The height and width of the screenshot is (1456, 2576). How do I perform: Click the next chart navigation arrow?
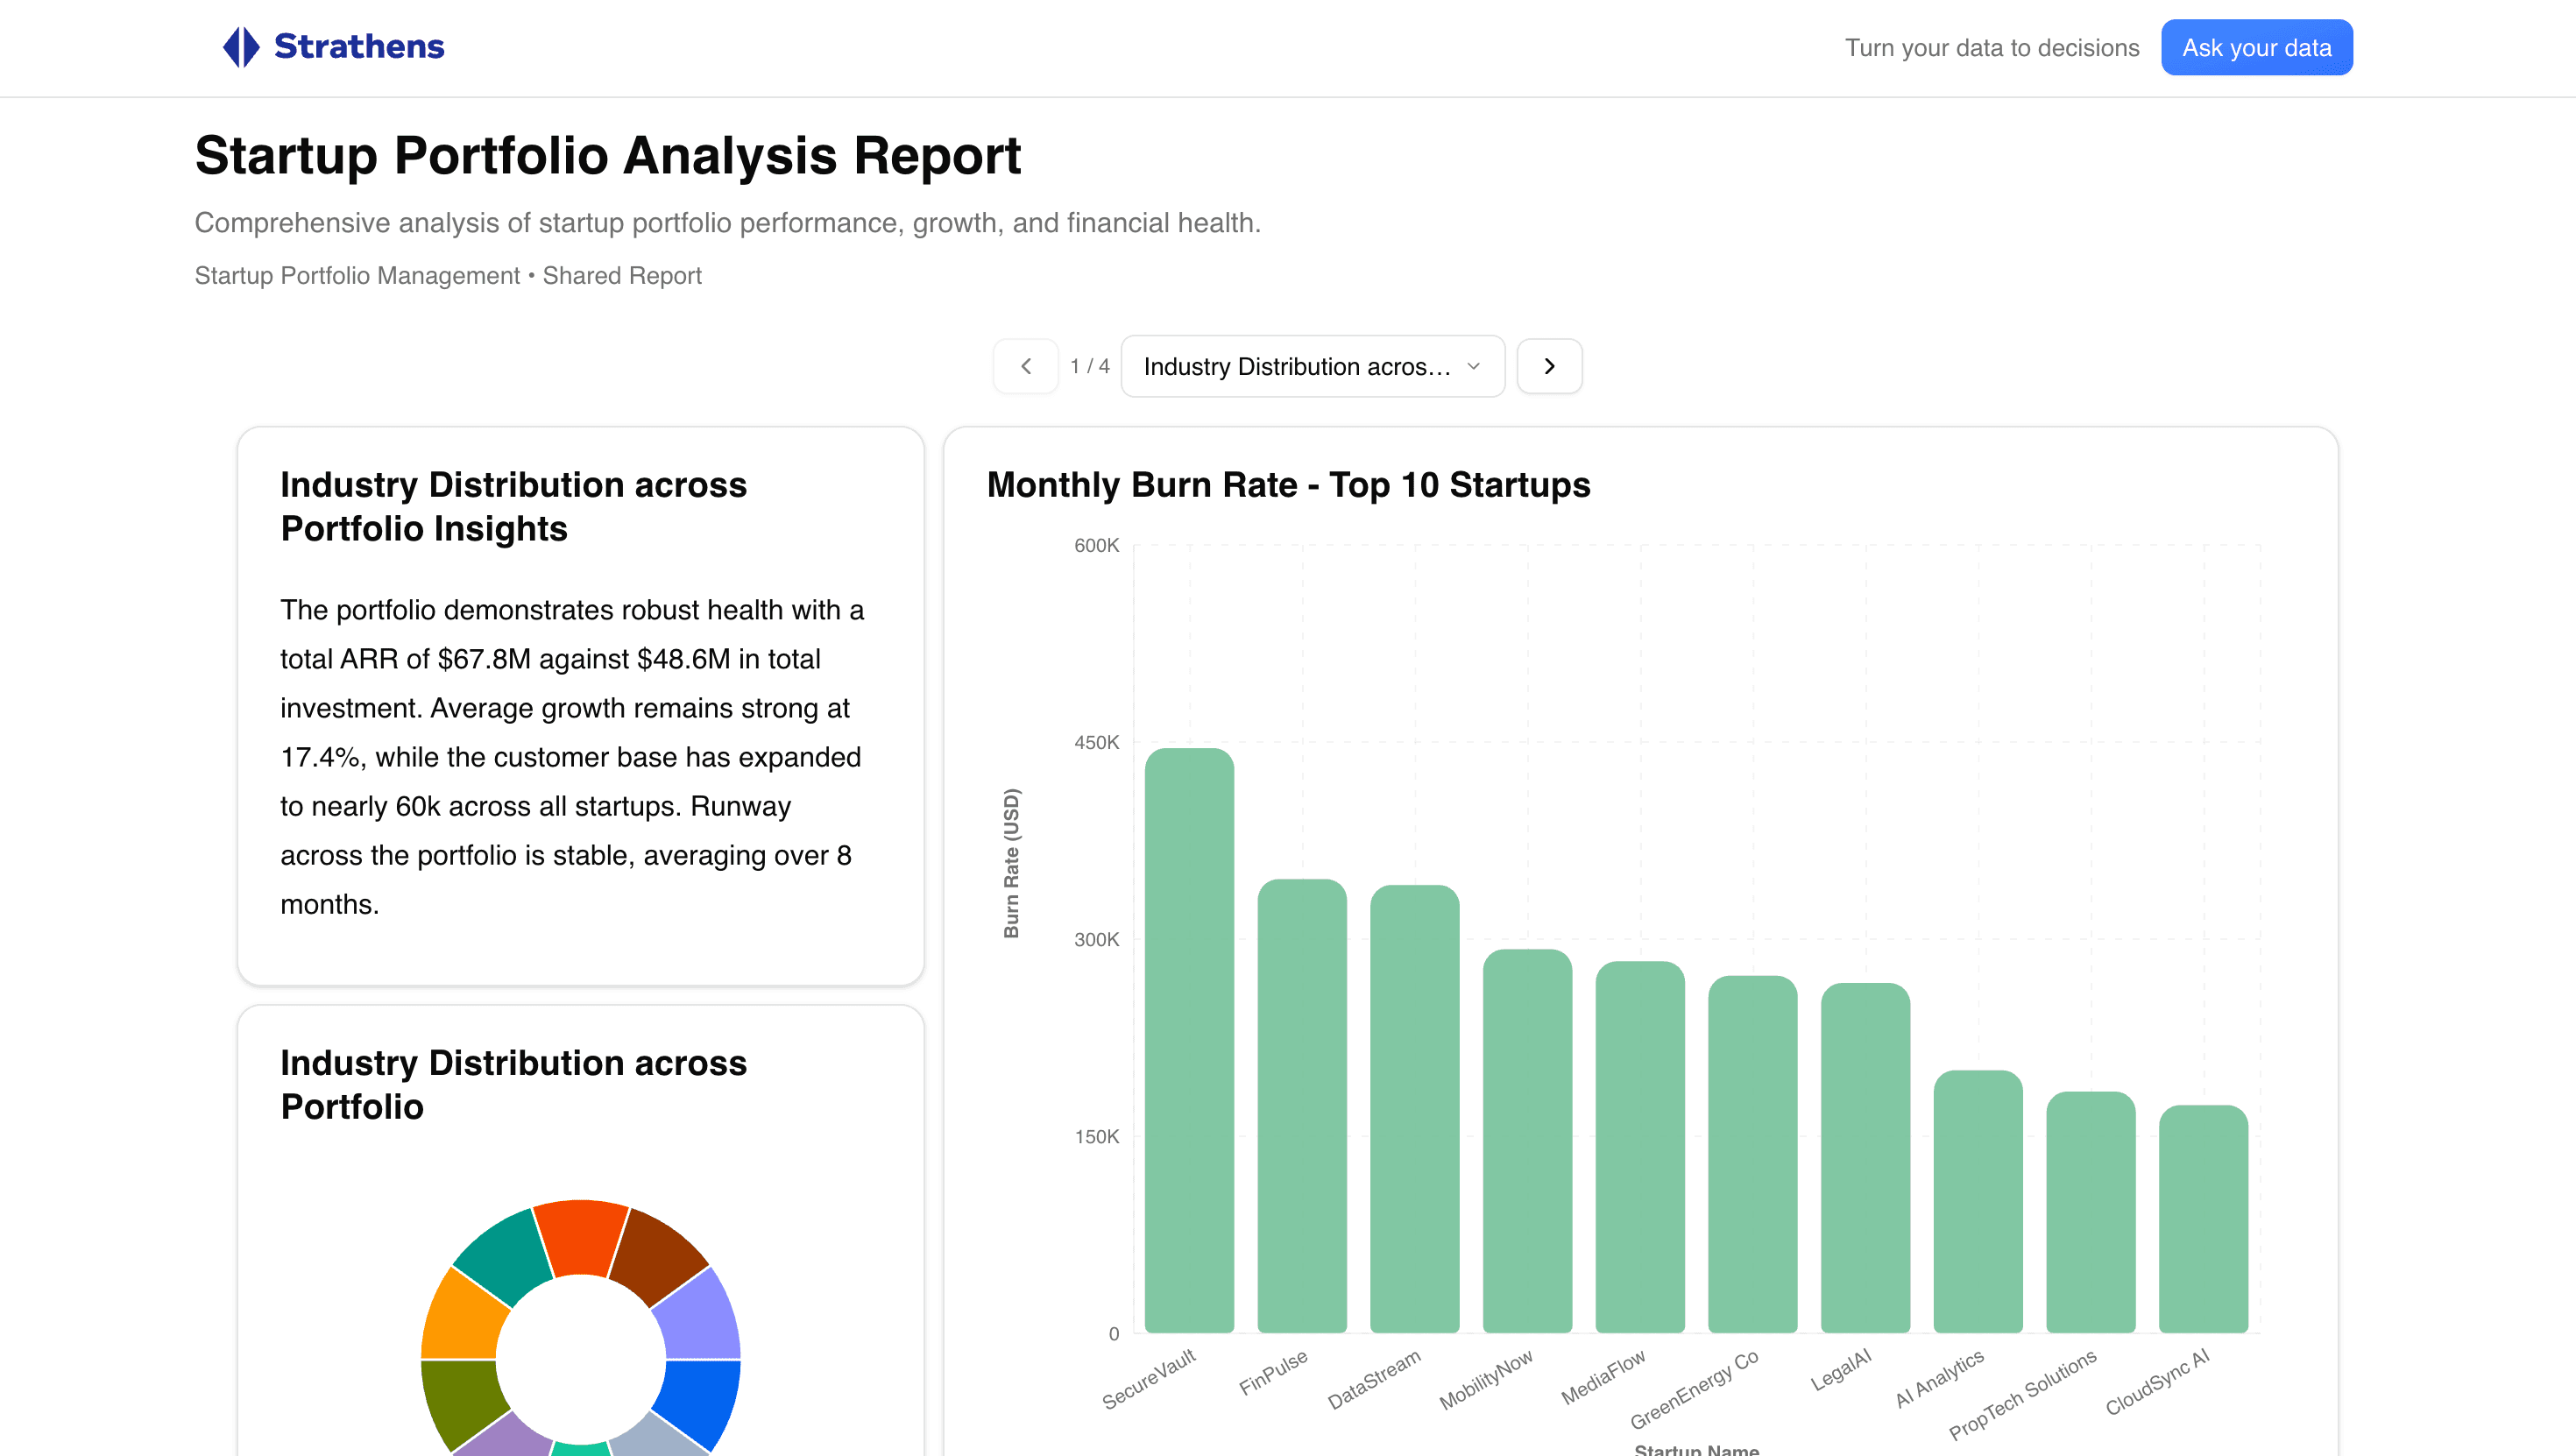1549,366
